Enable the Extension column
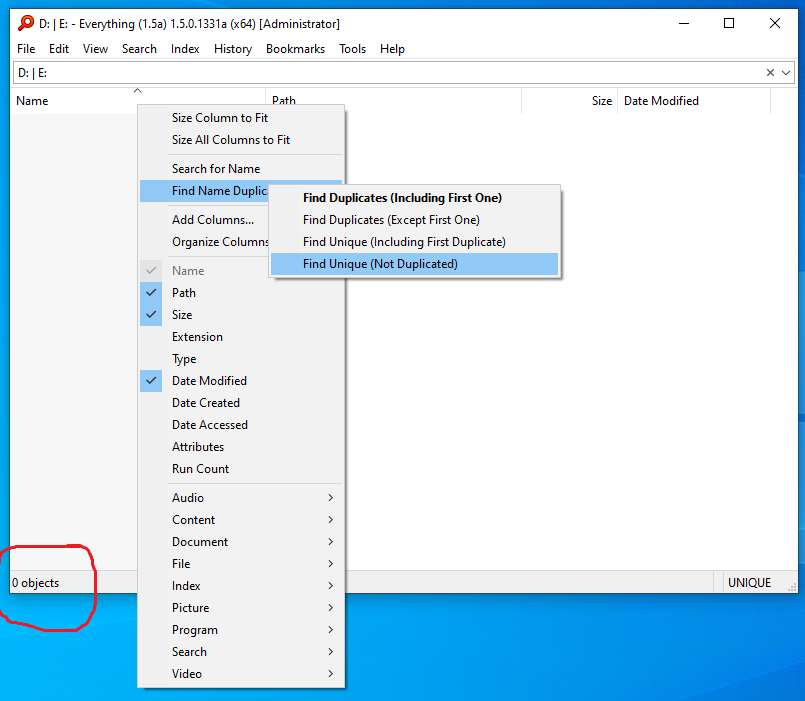Viewport: 805px width, 701px height. [x=241, y=337]
